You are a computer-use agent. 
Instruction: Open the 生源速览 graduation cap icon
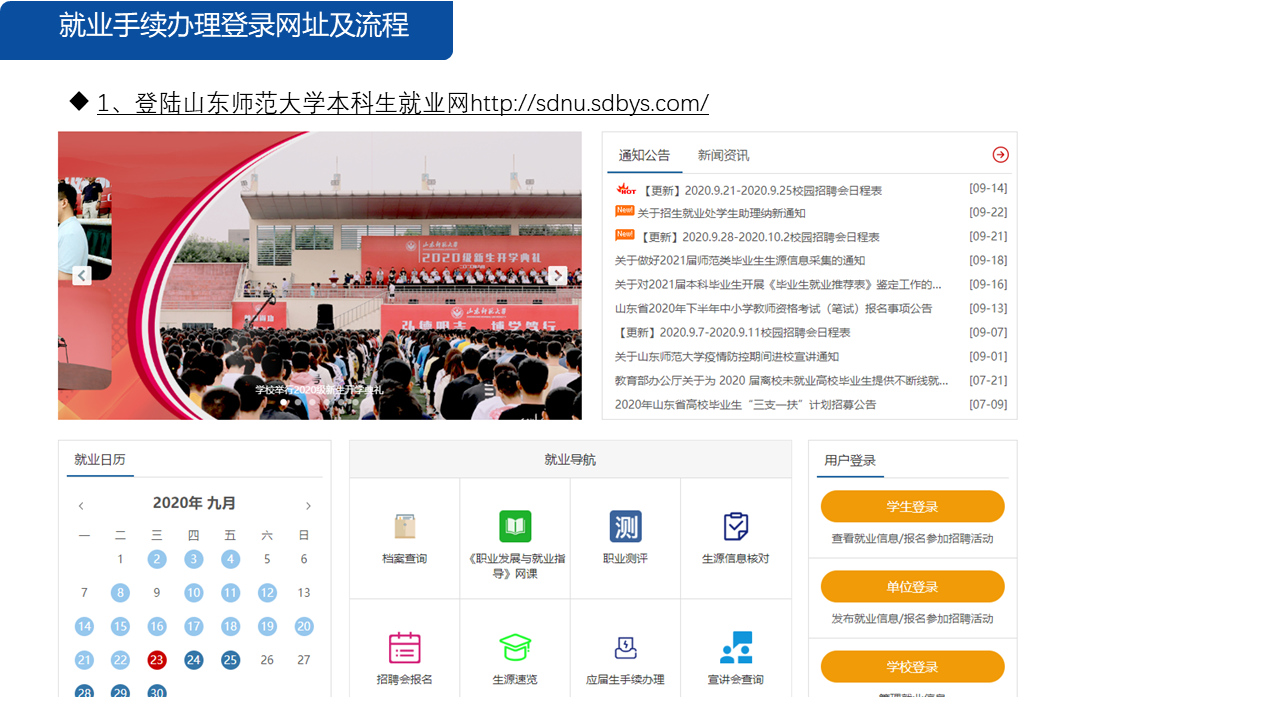tap(515, 648)
